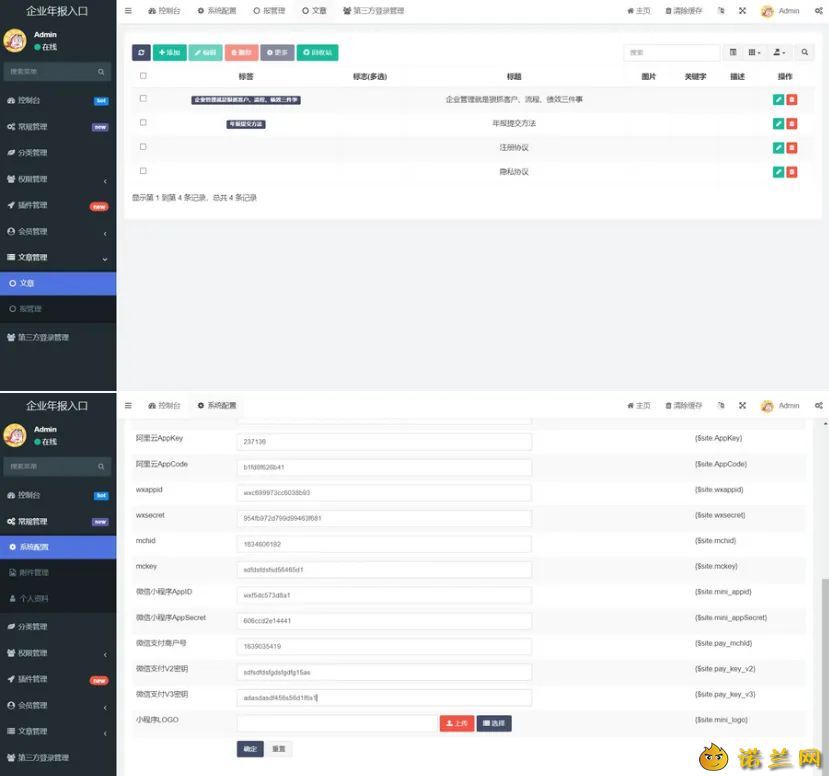Click the fullscreen icon in top header

click(742, 11)
